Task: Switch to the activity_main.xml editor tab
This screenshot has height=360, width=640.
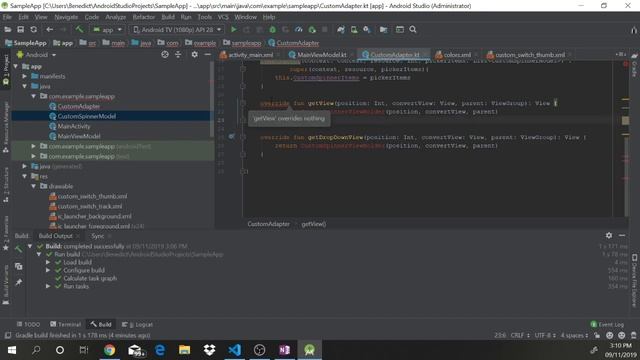Action: pos(250,55)
